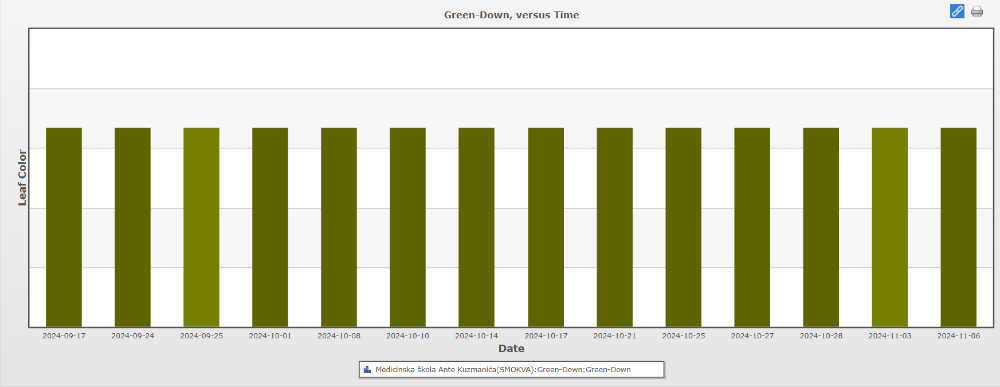Click the chart link icon

coord(957,11)
